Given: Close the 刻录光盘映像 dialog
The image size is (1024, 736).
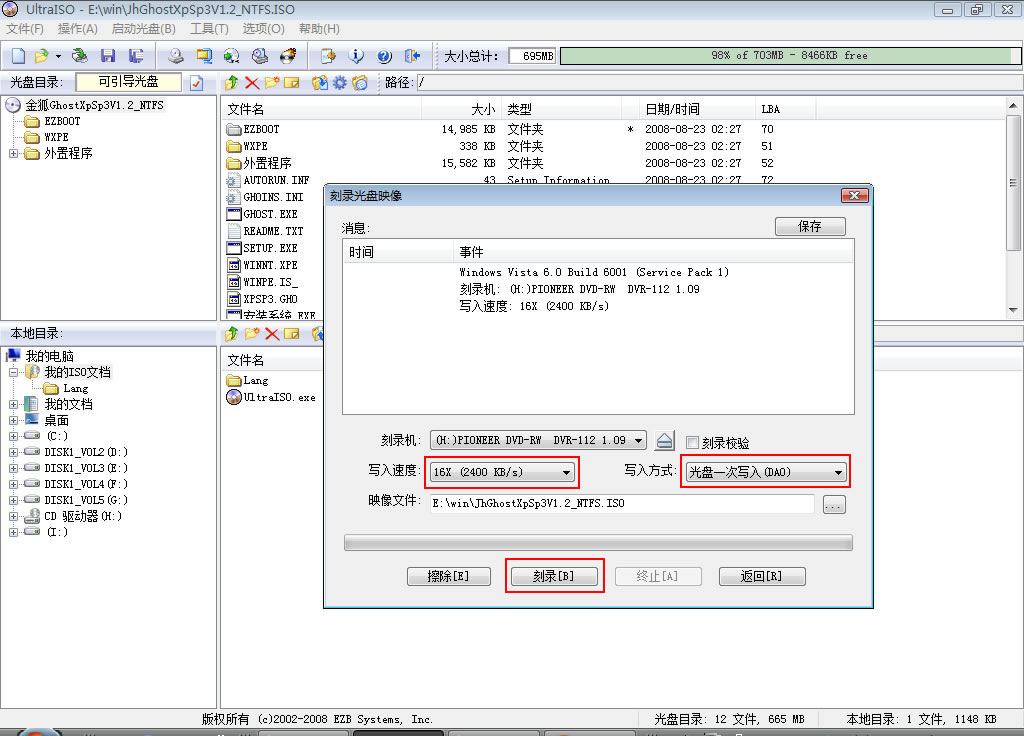Looking at the screenshot, I should (854, 195).
